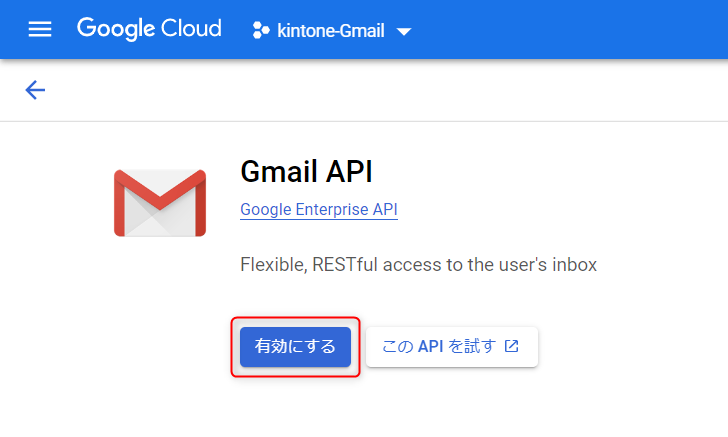Screen dimensions: 728x437
Task: Click the word Flexible in the description
Action: 272,265
